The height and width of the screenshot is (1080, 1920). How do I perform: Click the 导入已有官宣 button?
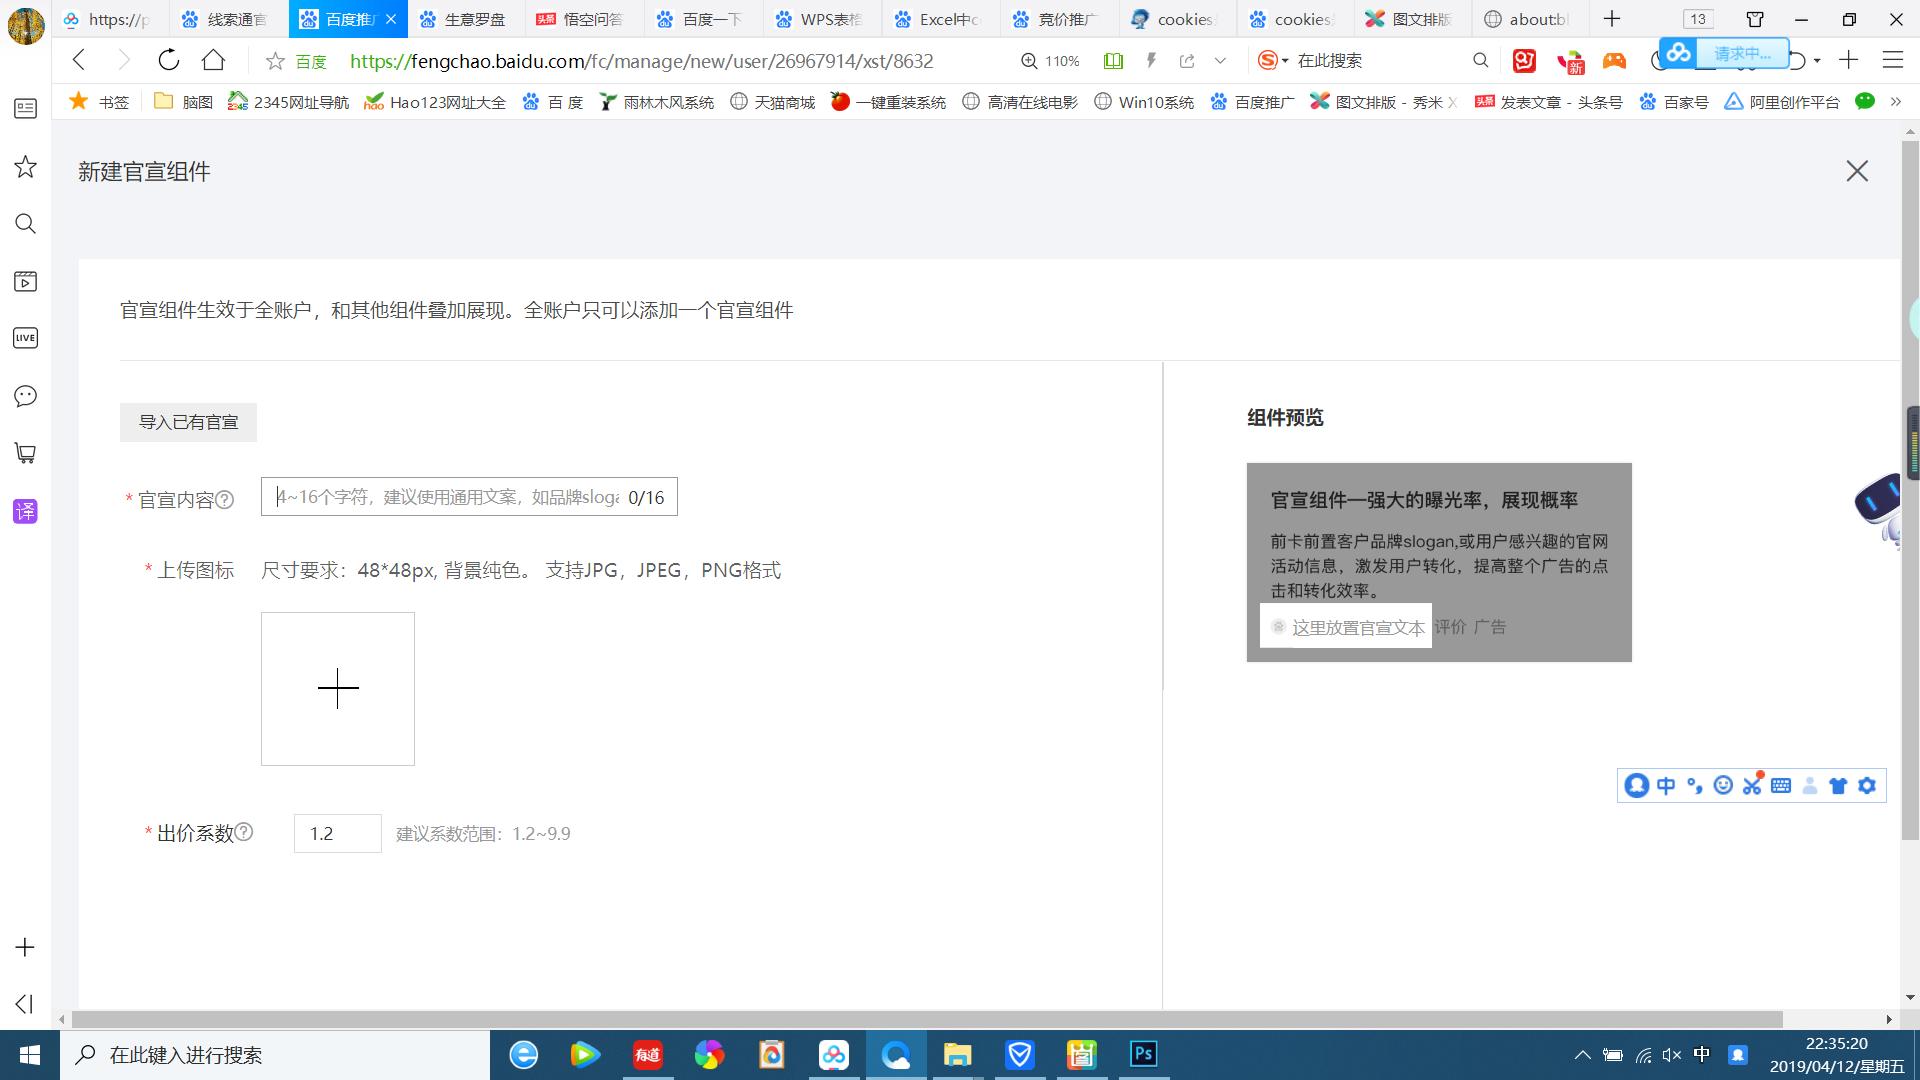[x=188, y=422]
